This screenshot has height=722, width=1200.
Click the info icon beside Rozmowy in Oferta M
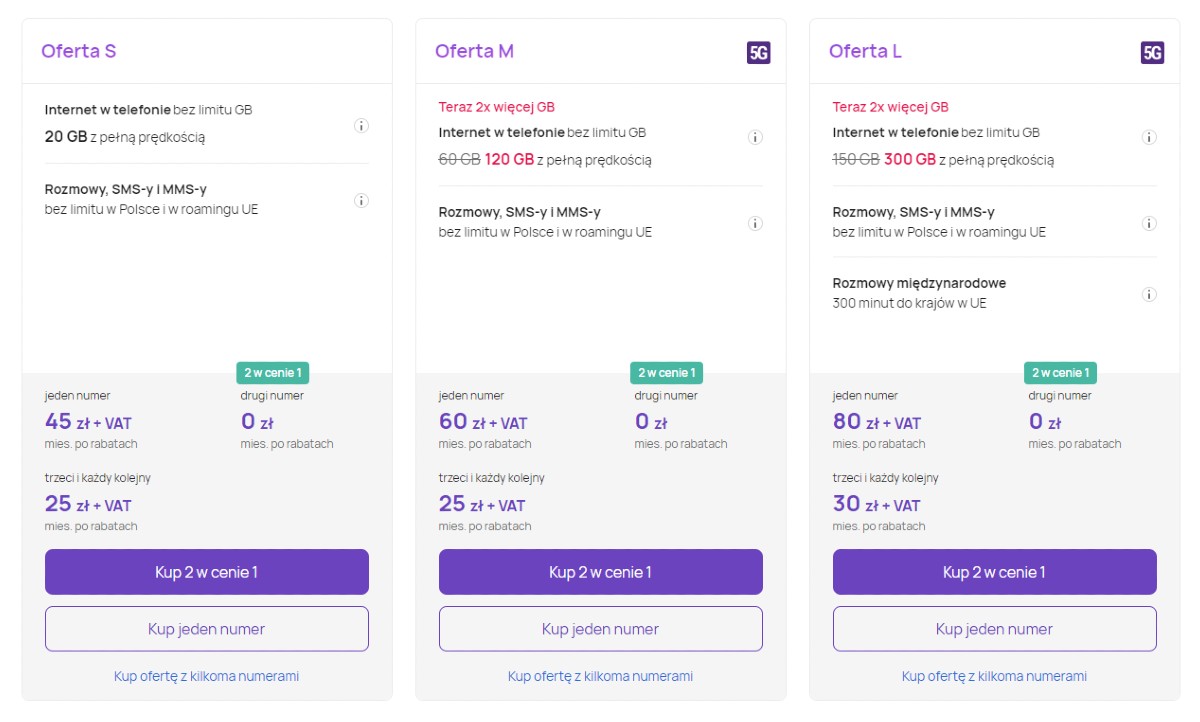tap(755, 223)
